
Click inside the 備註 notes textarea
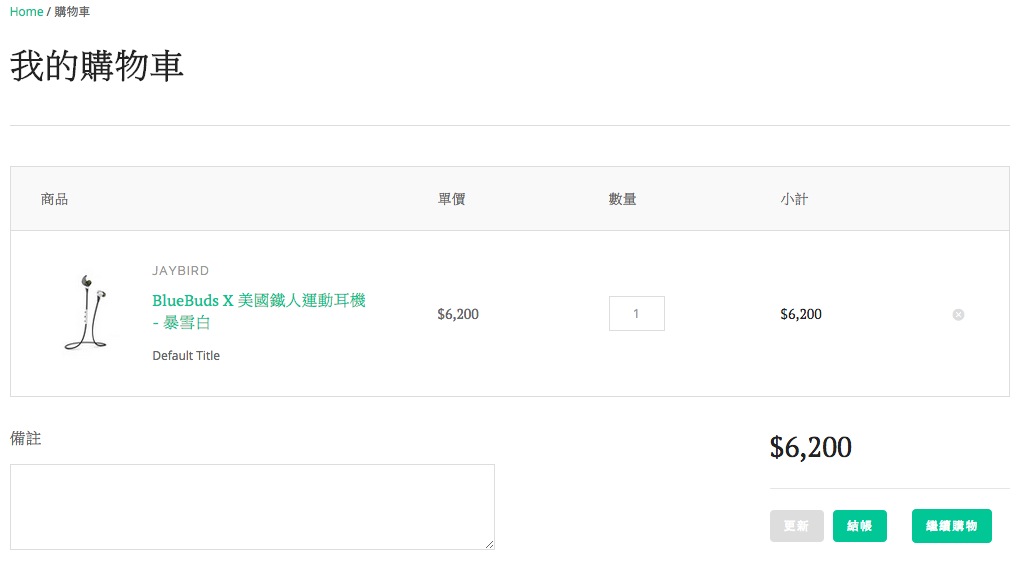pyautogui.click(x=252, y=507)
